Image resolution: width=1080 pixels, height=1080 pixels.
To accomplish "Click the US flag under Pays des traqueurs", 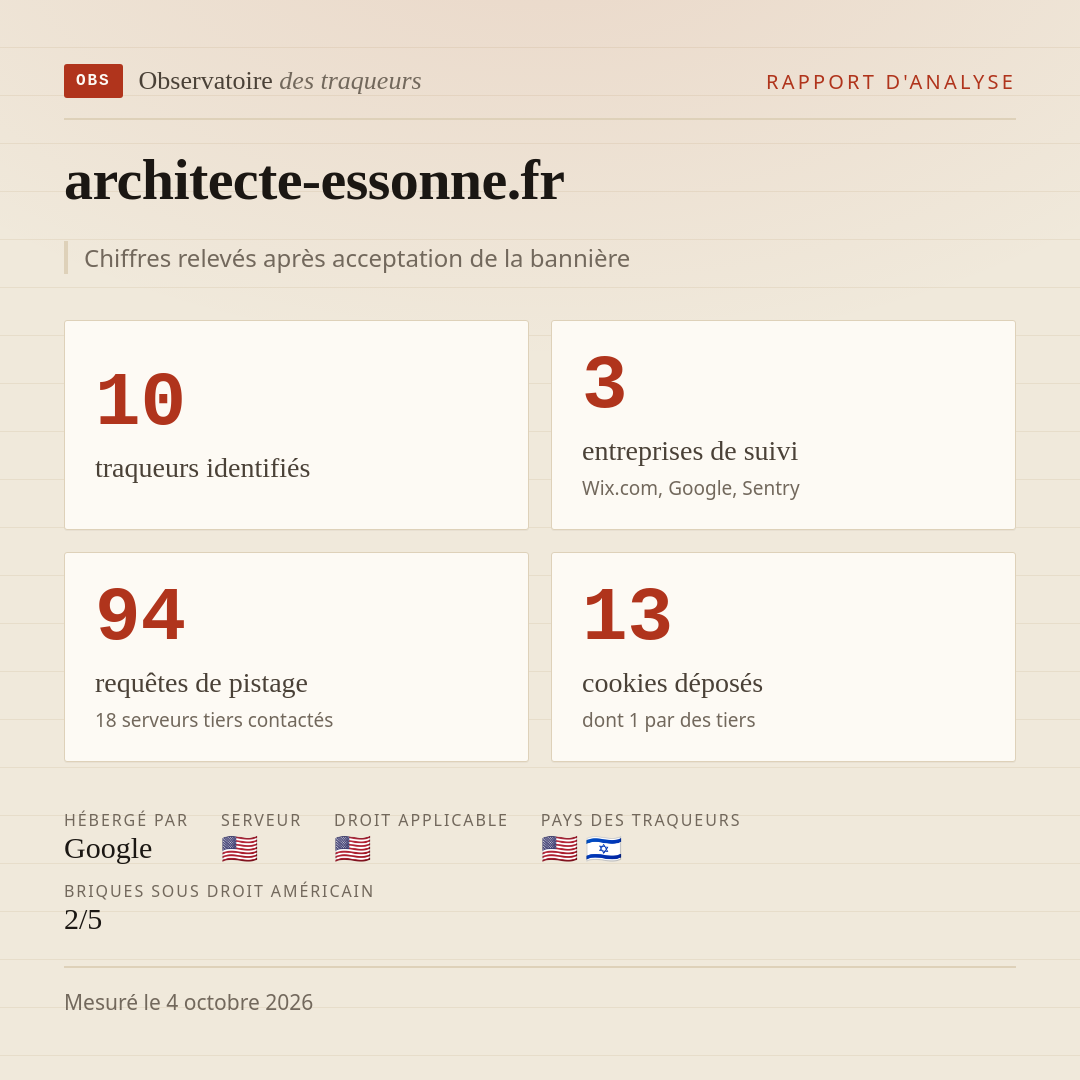I will (559, 849).
